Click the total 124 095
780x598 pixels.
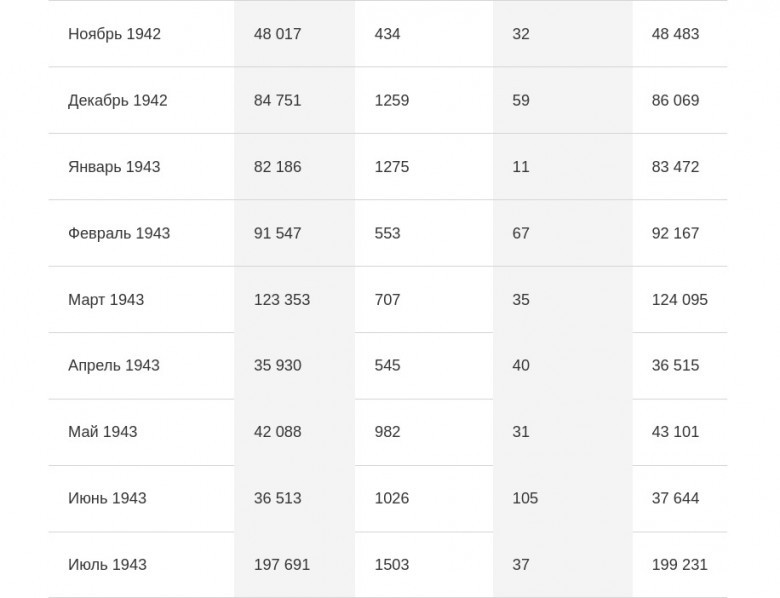[680, 299]
